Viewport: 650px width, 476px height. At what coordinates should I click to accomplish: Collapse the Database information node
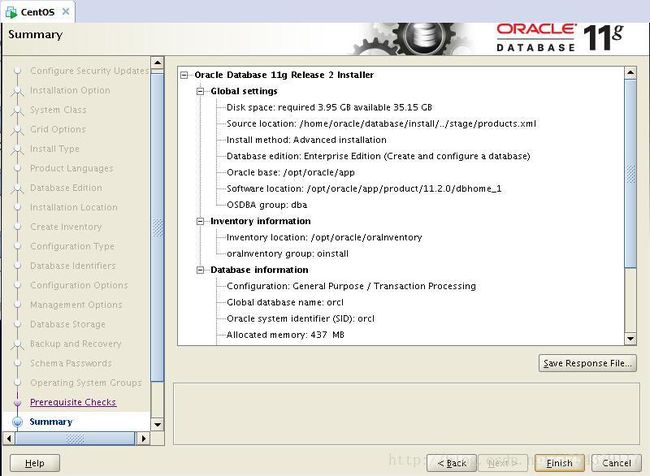[x=200, y=270]
